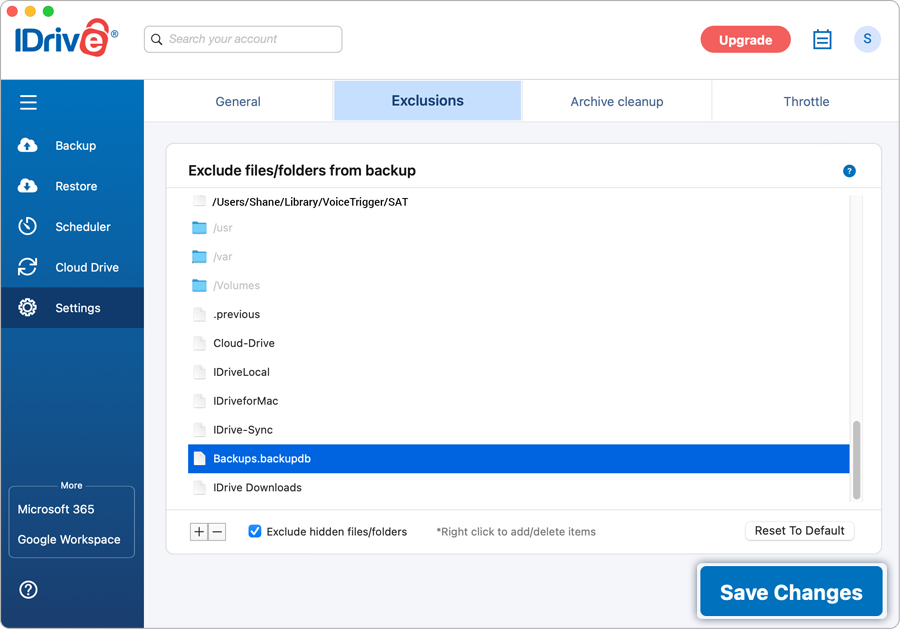This screenshot has width=900, height=629.
Task: Select the .previous exclusion entry
Action: coord(519,314)
